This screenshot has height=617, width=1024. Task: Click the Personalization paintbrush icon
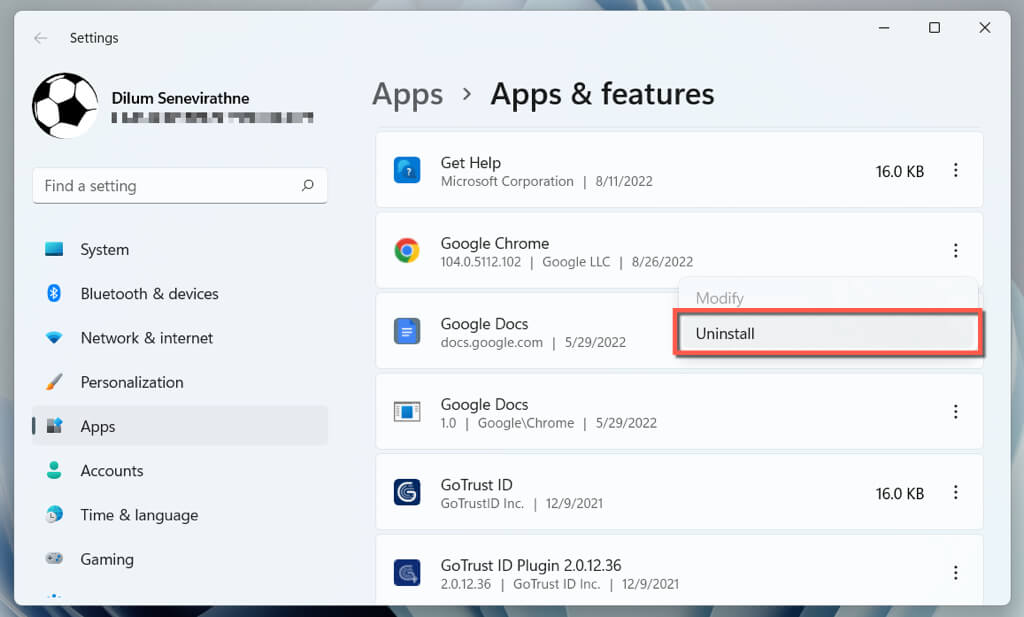54,382
